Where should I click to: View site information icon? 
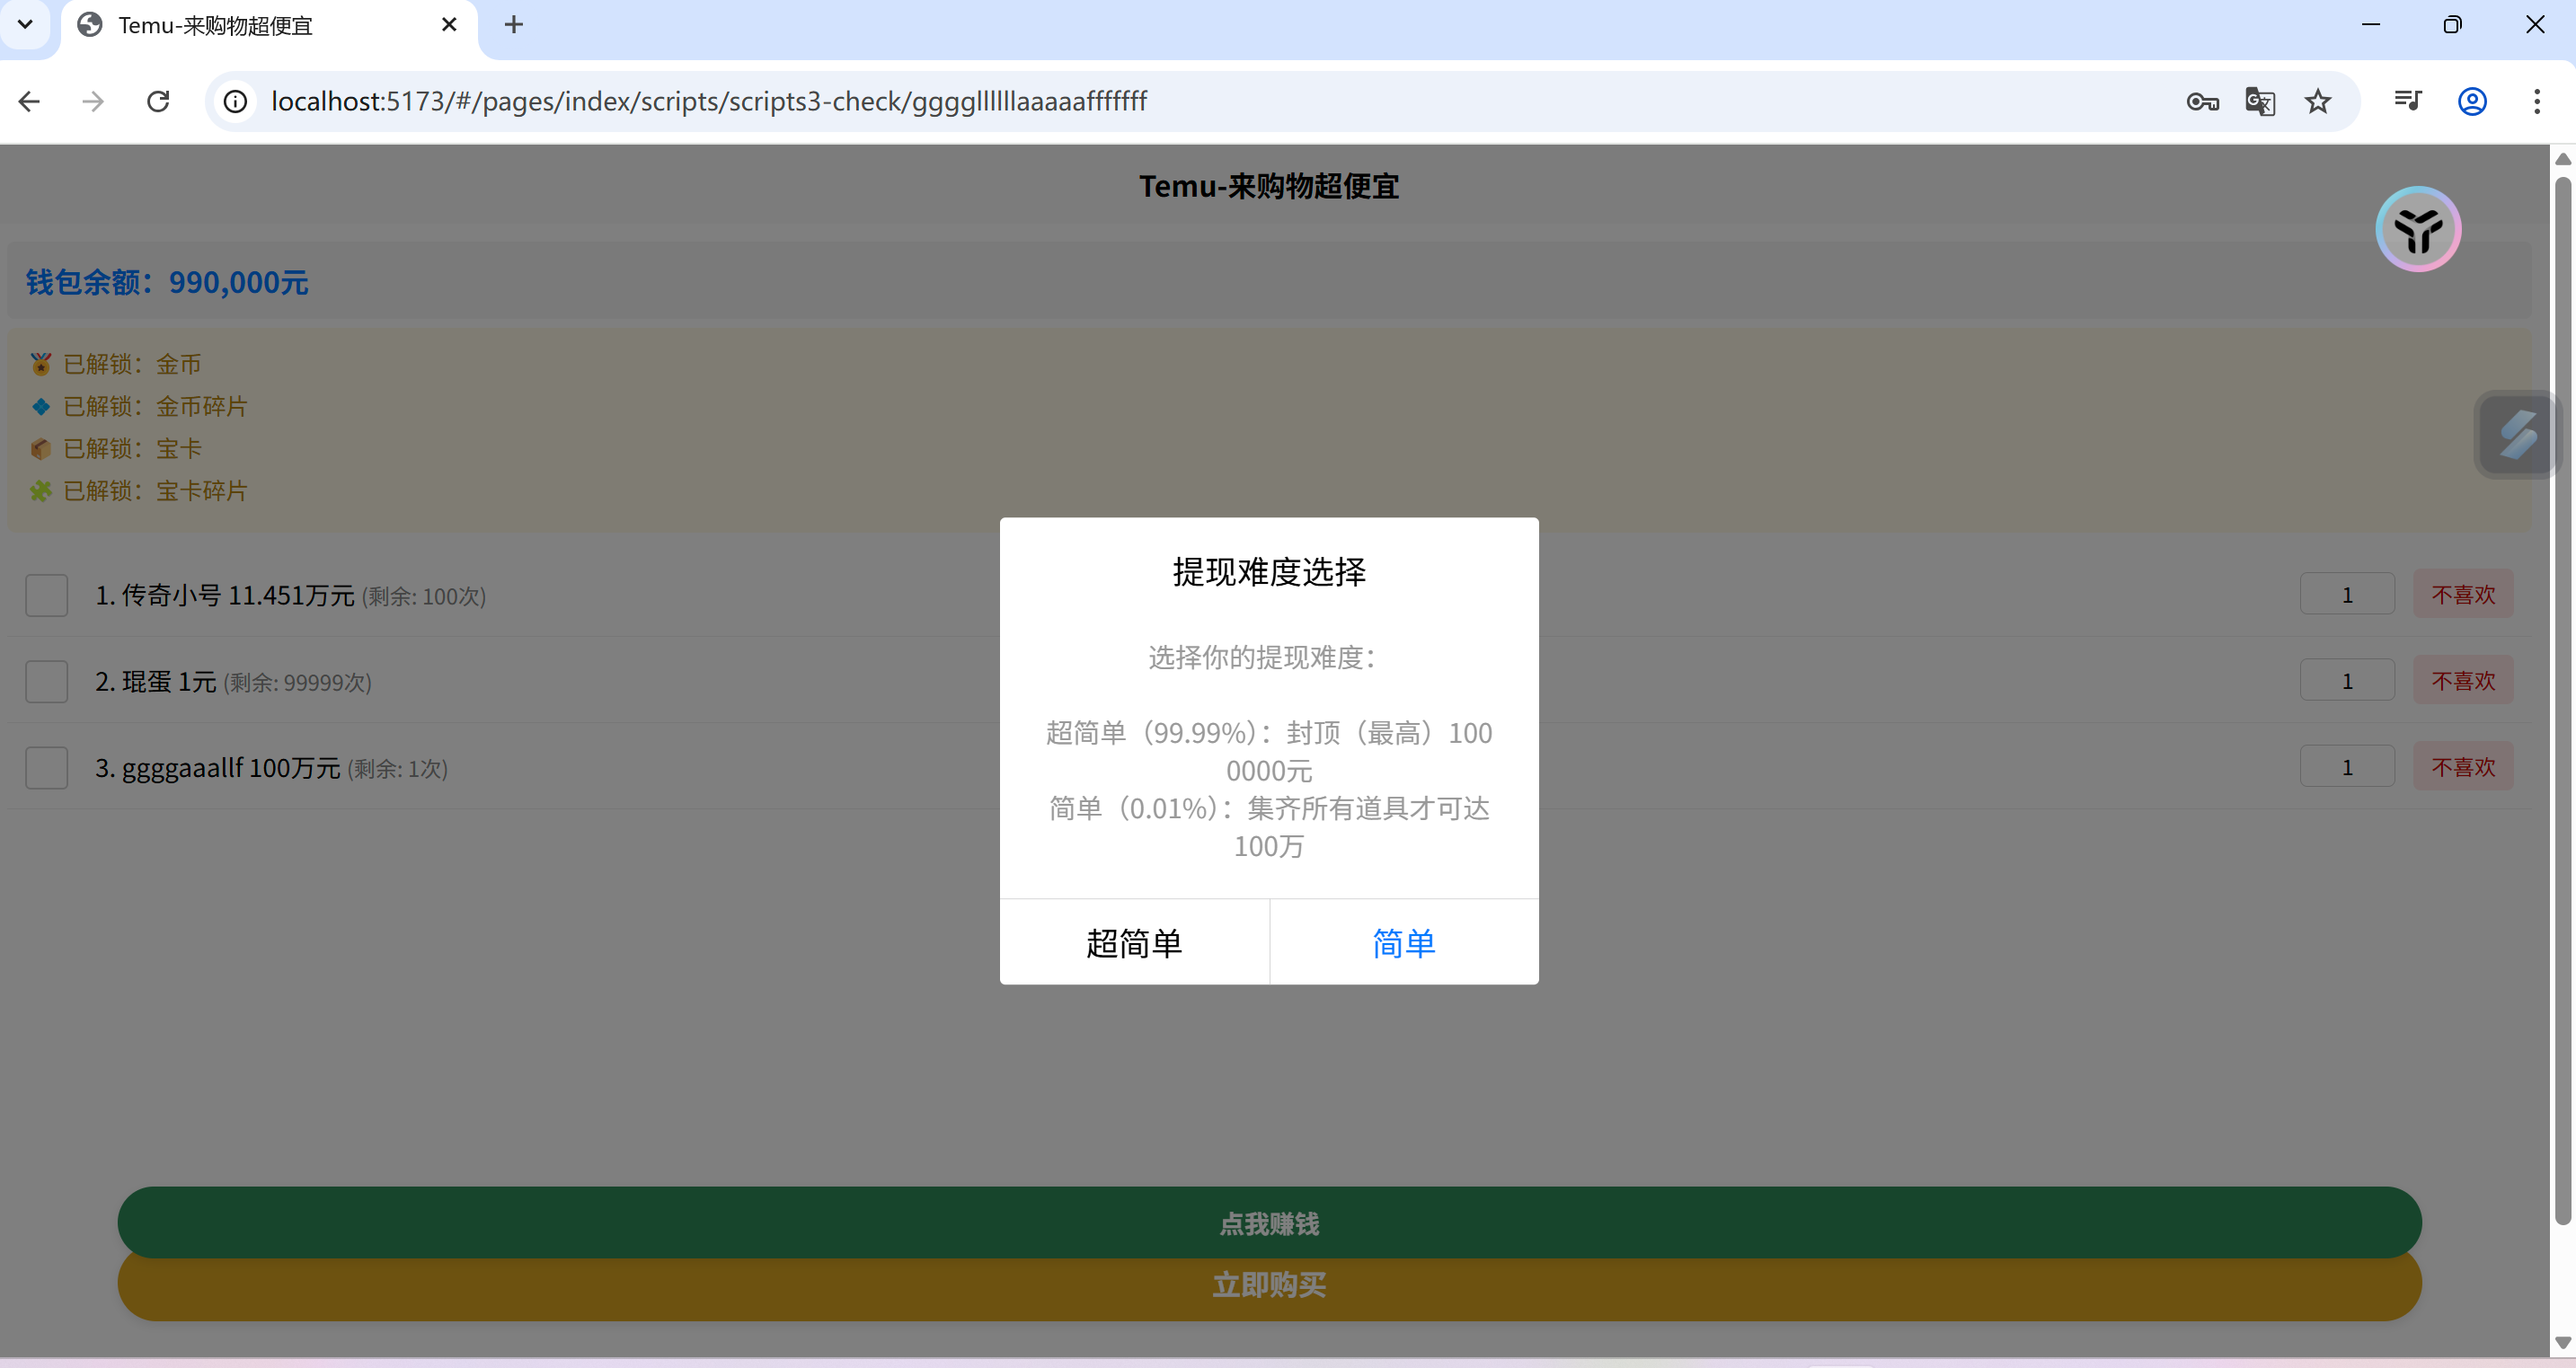coord(235,101)
